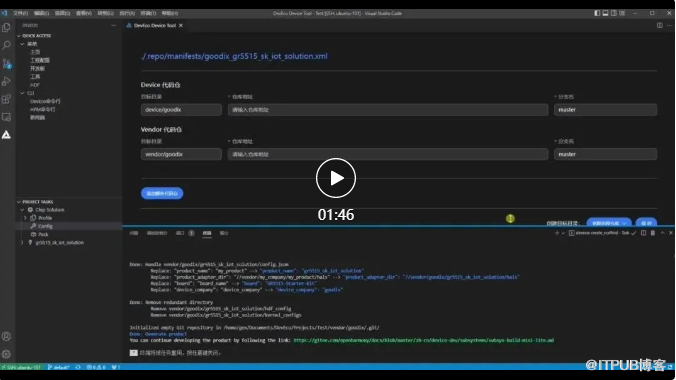Click SSH ubuntu remote indicator in status bar
This screenshot has height=380, width=676.
22,367
